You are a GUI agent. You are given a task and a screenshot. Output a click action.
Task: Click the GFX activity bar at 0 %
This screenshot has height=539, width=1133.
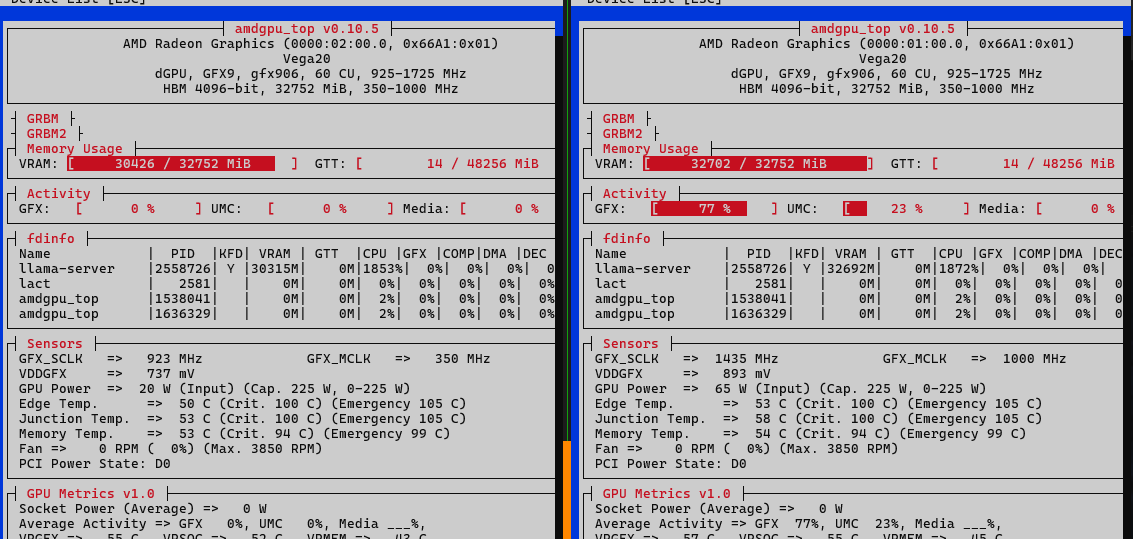138,209
